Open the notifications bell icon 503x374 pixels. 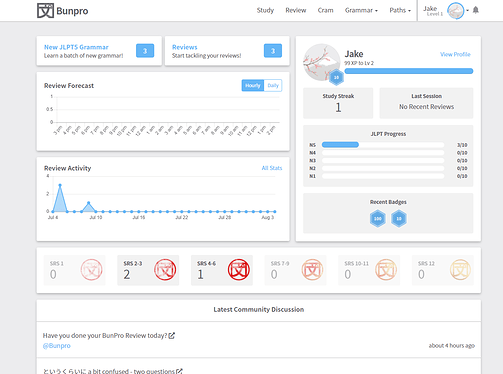[476, 10]
